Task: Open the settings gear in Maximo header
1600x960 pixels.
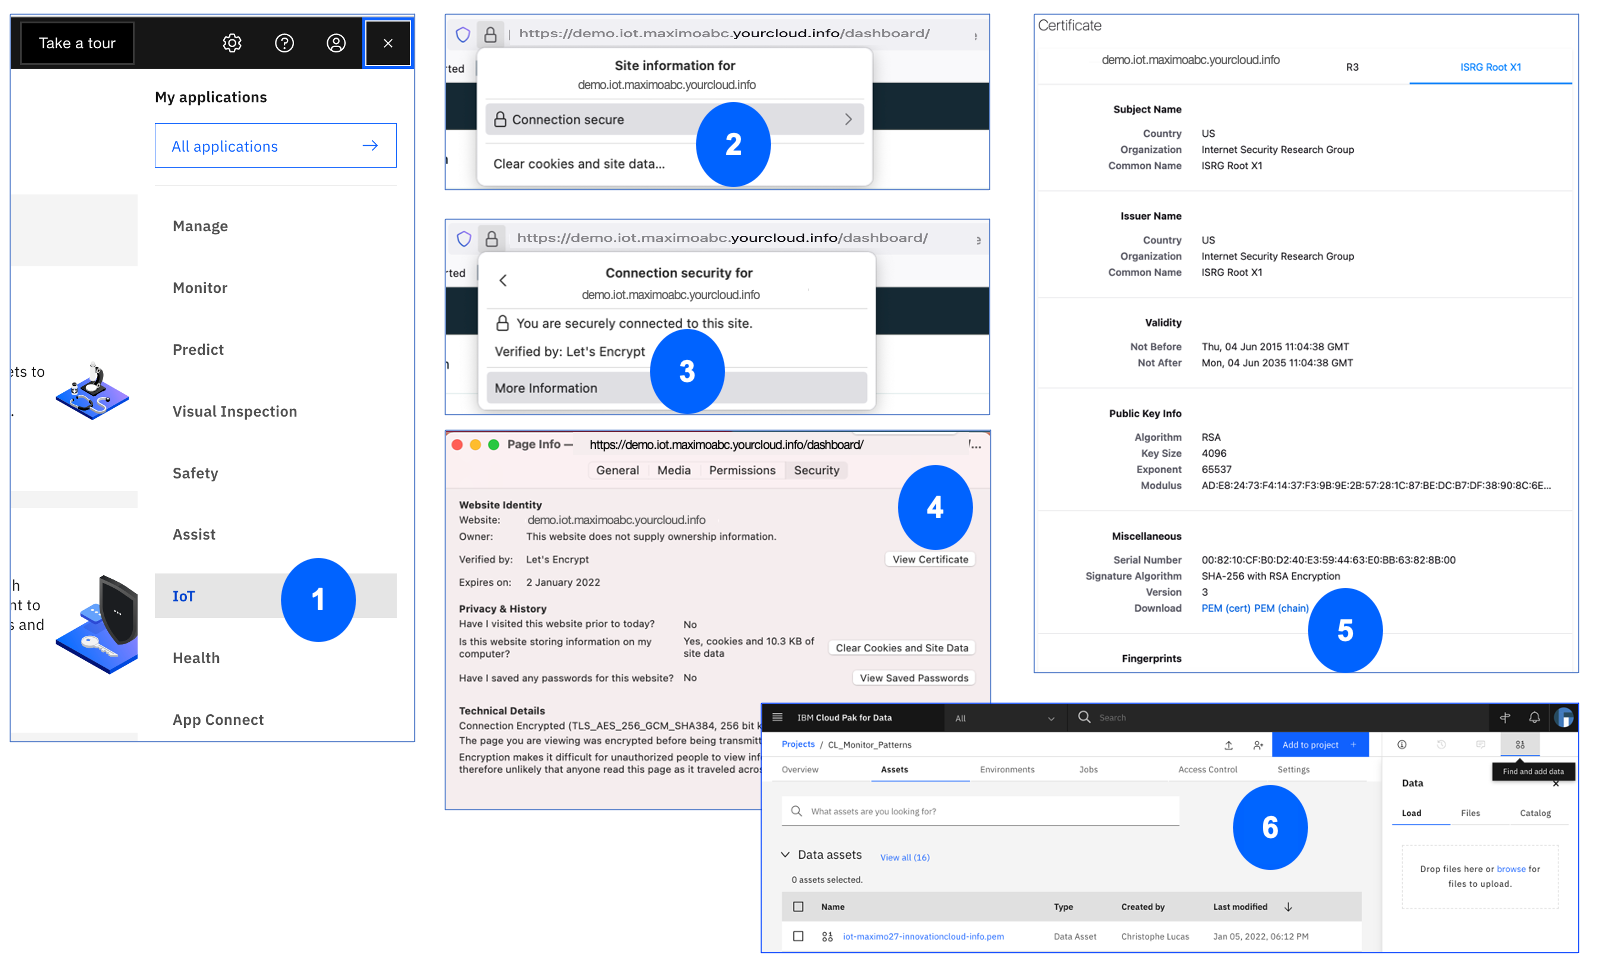Action: [232, 43]
